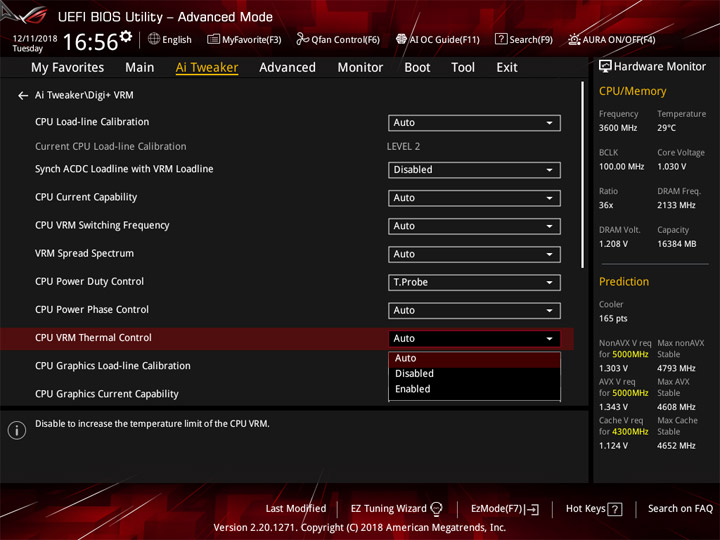Switch to Advanced tab

click(x=287, y=68)
